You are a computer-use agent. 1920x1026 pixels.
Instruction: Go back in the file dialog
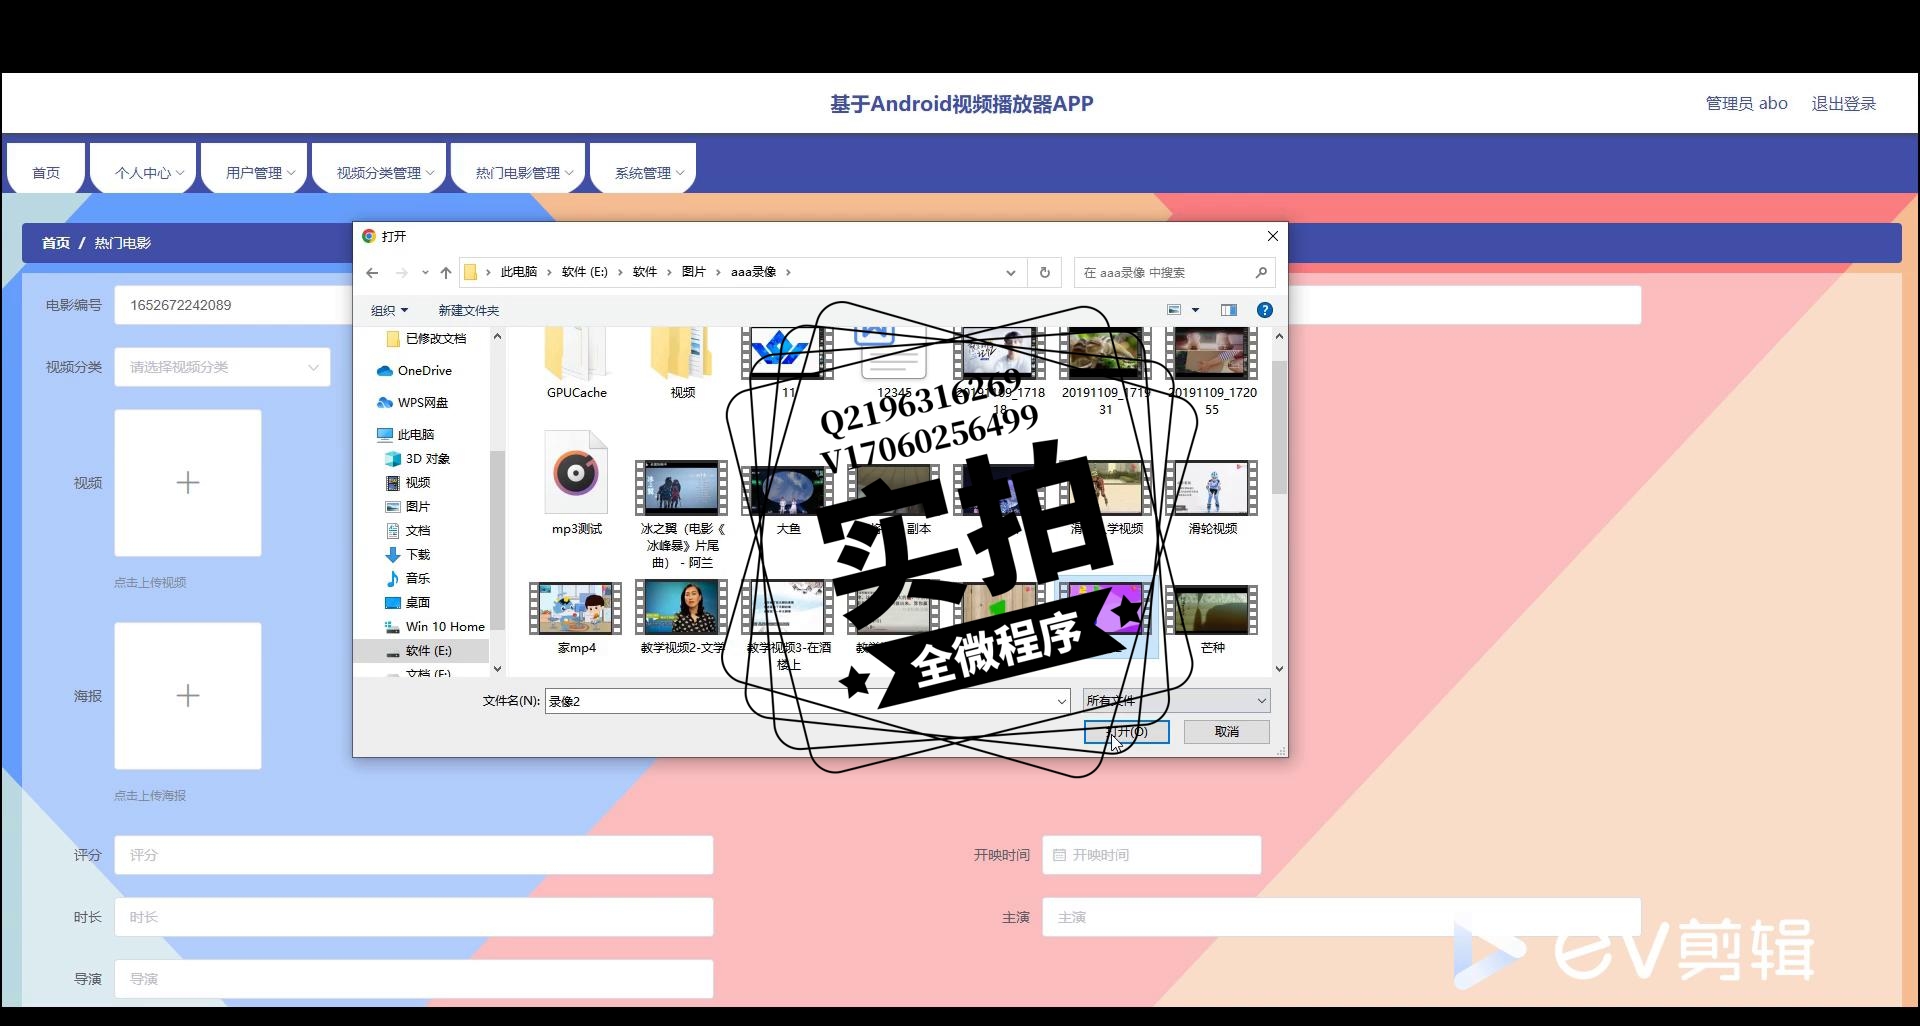tap(372, 272)
